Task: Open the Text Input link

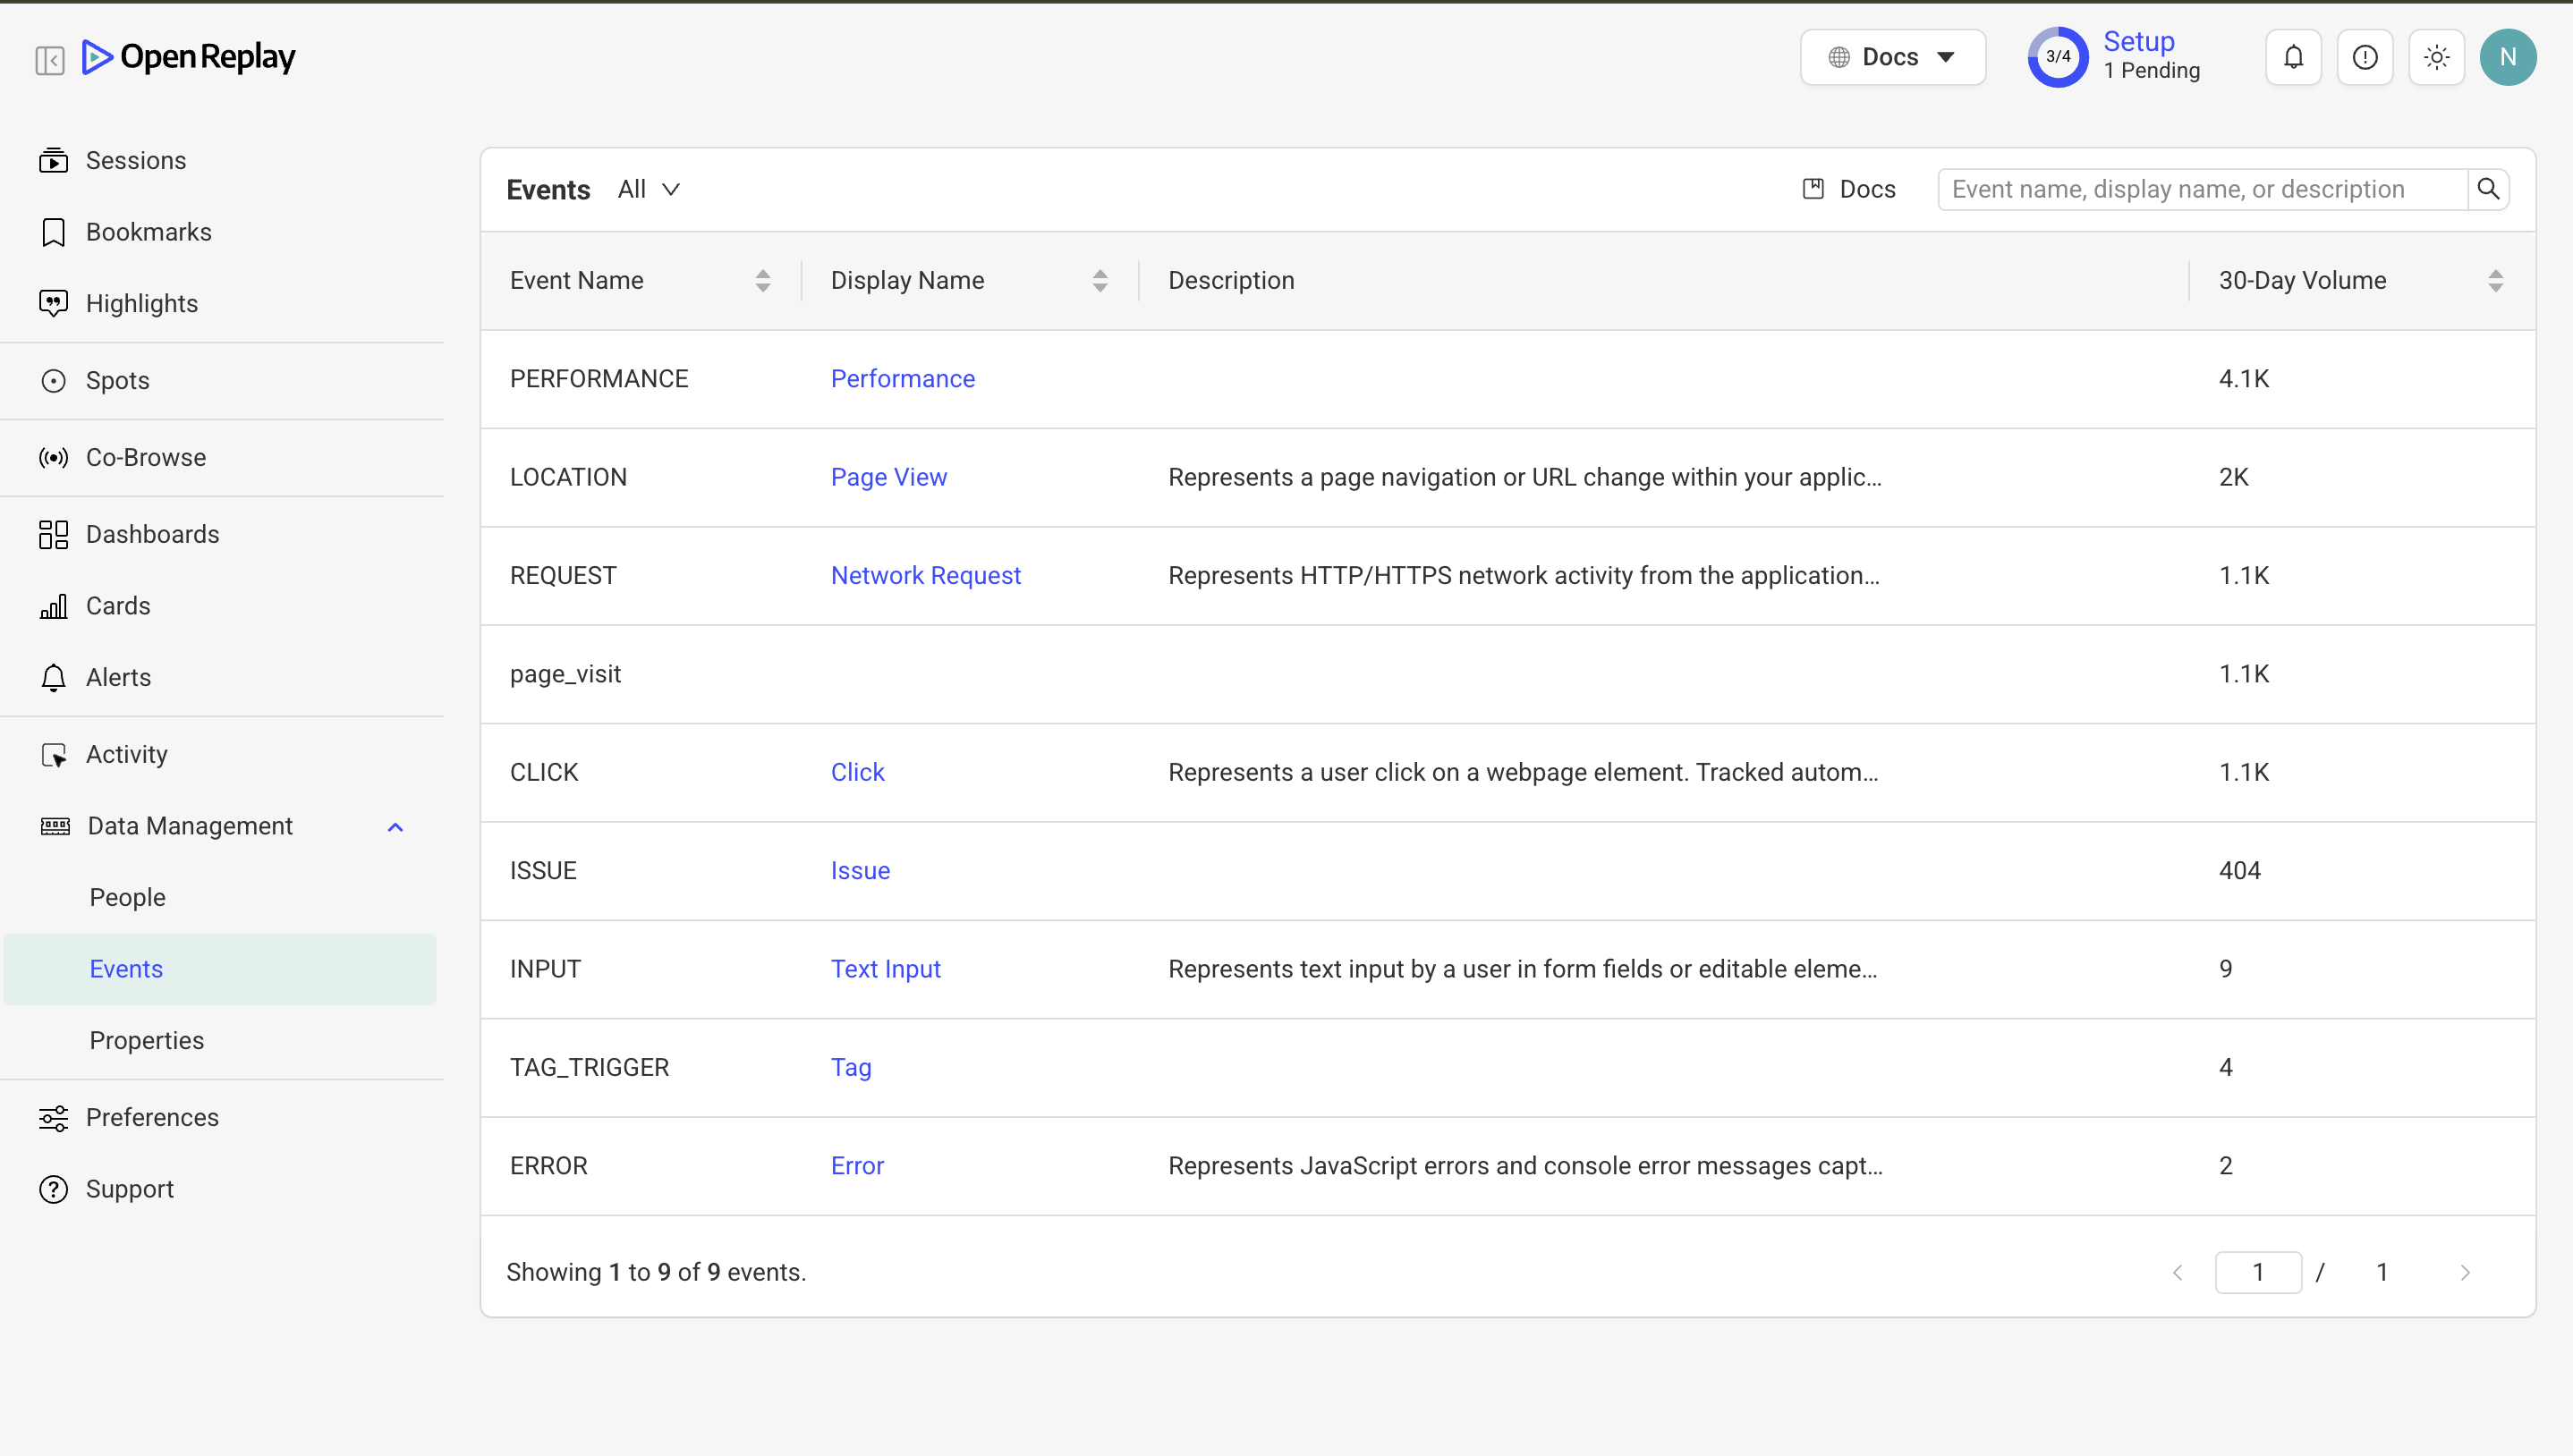Action: pos(885,969)
